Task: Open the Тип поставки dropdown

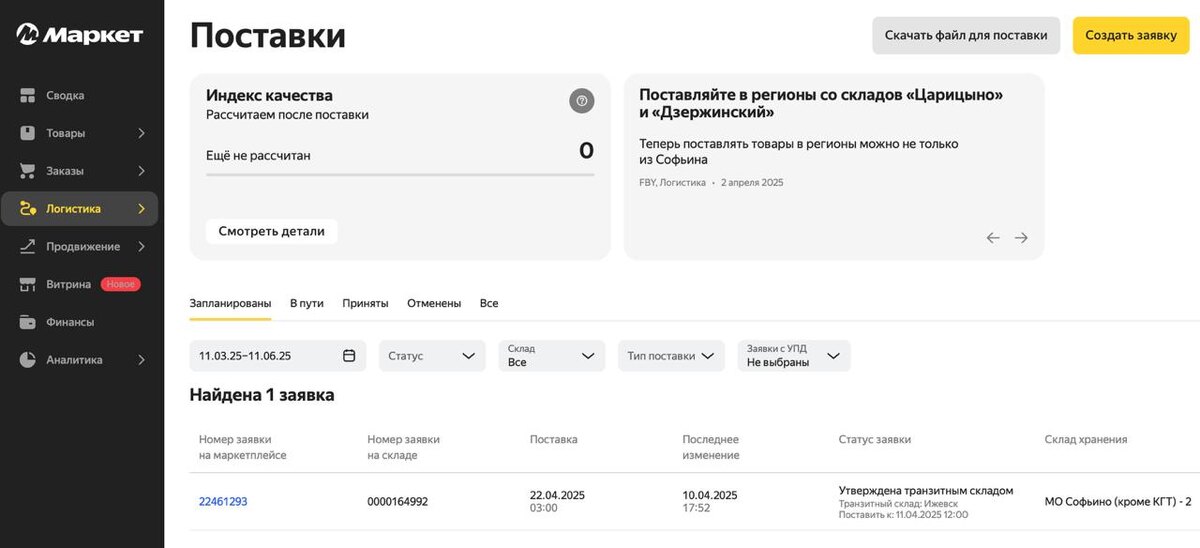Action: coord(671,356)
